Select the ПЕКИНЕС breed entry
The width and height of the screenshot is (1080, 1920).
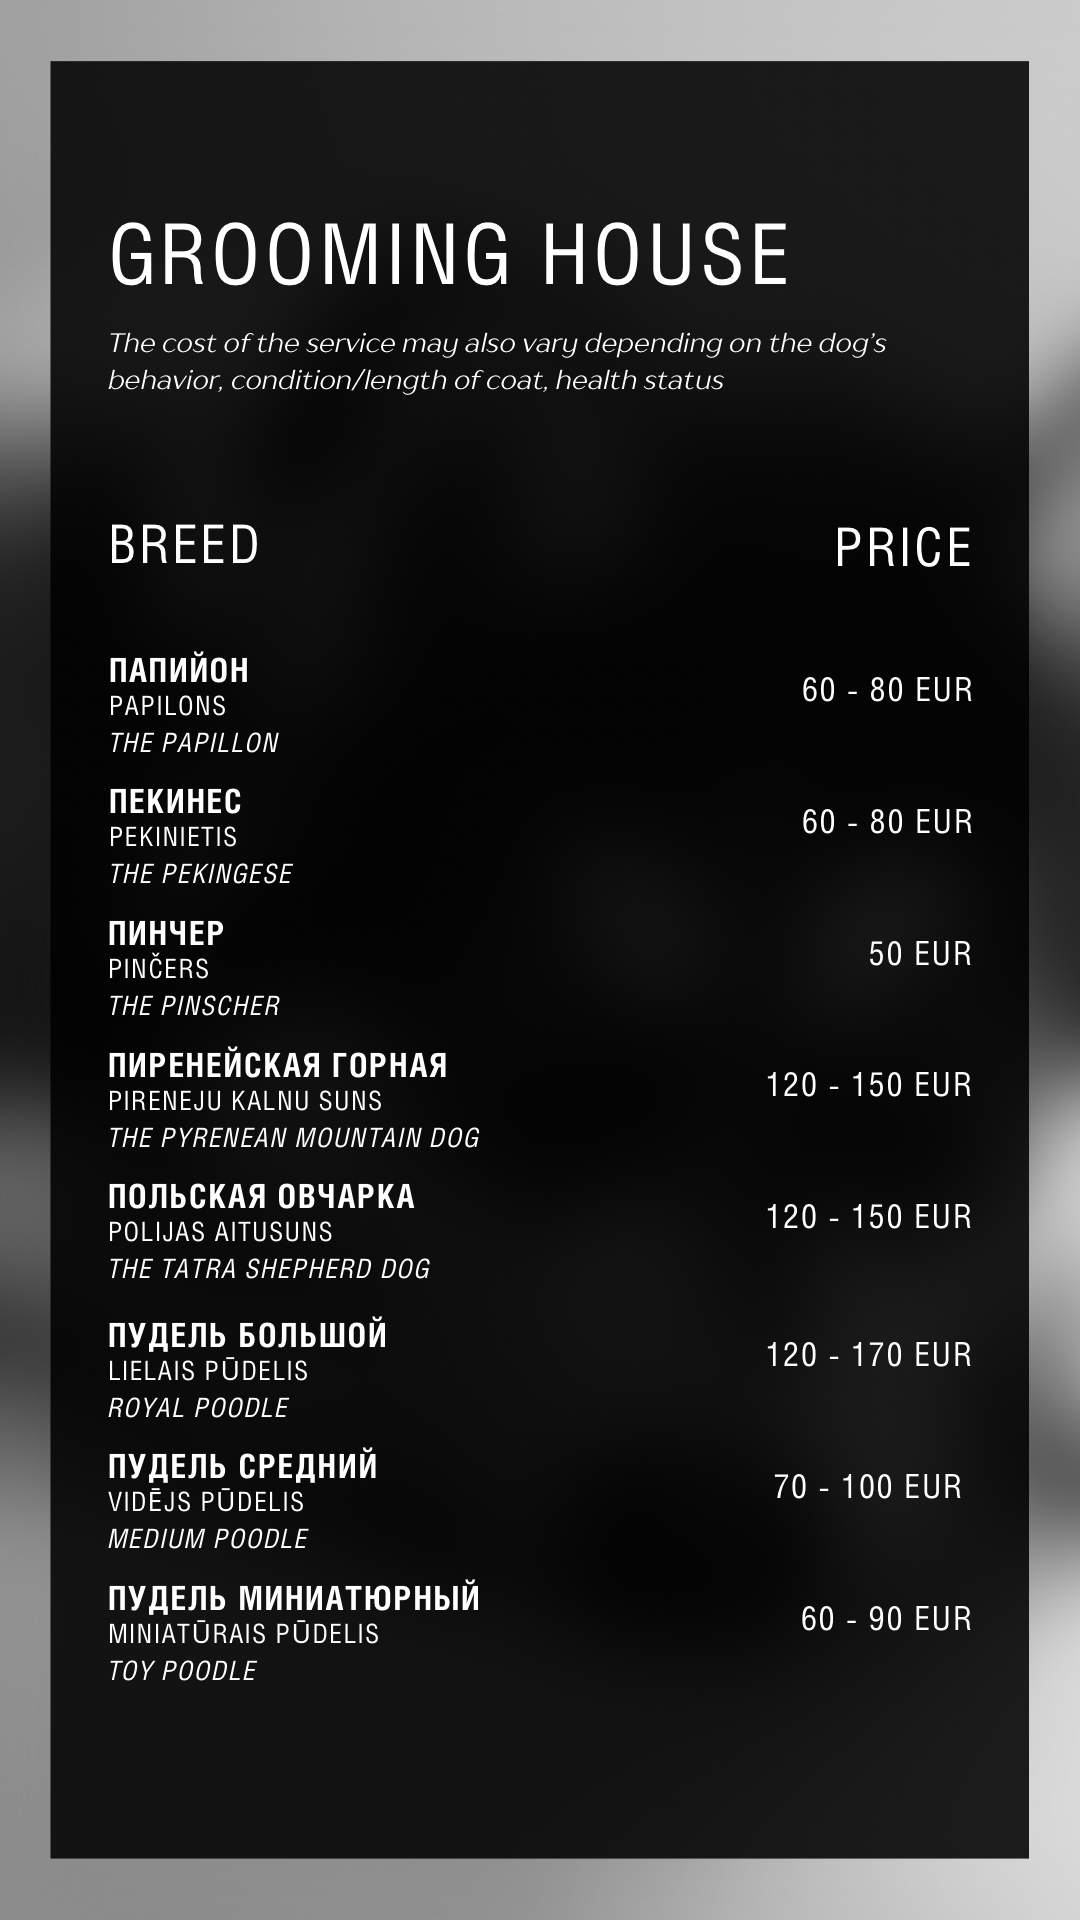tap(175, 801)
